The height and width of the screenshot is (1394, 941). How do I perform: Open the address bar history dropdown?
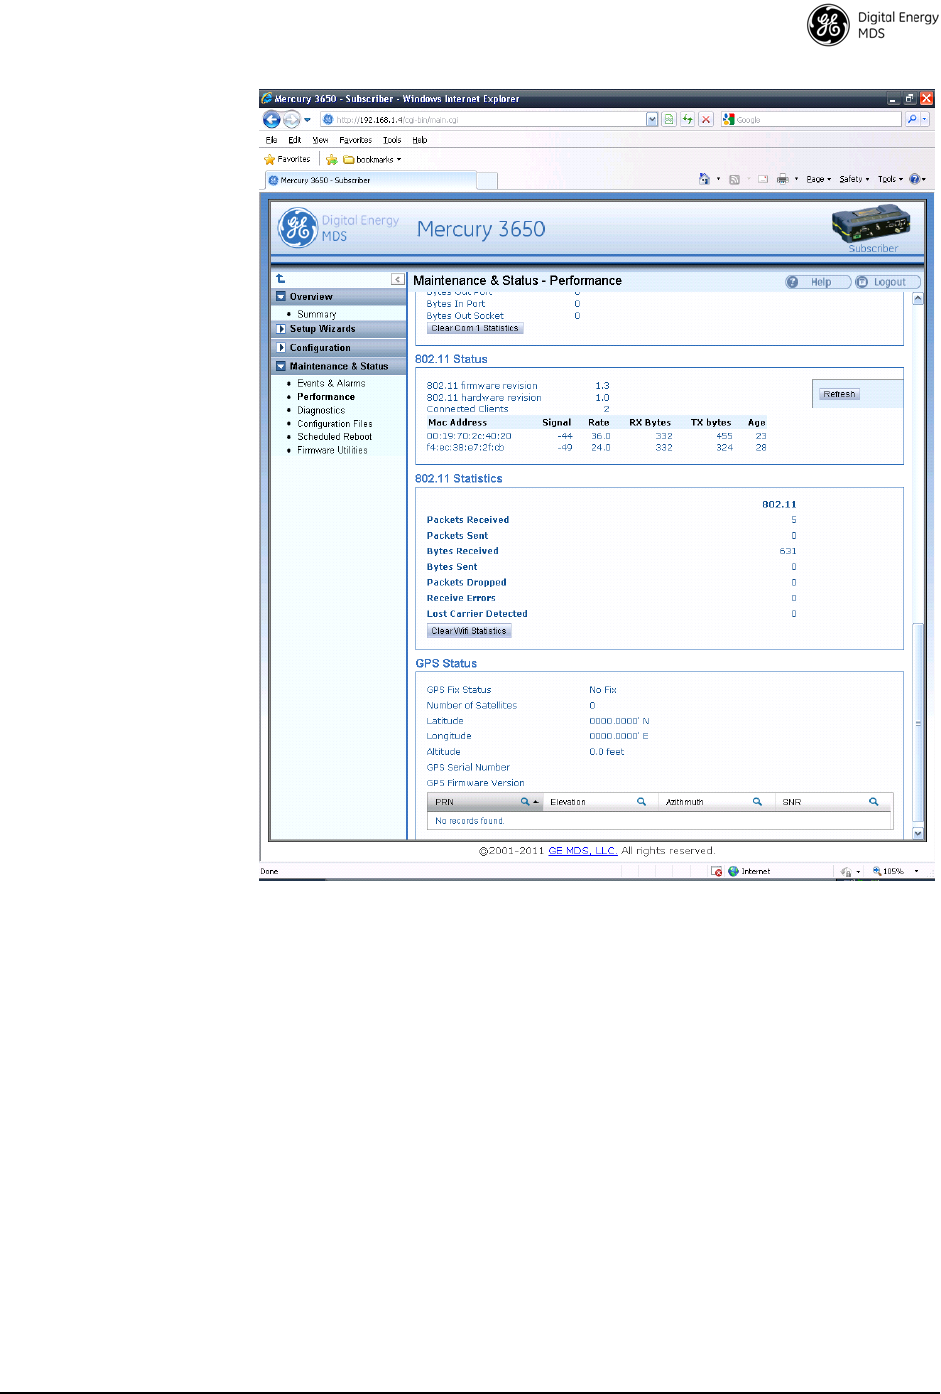click(x=652, y=119)
